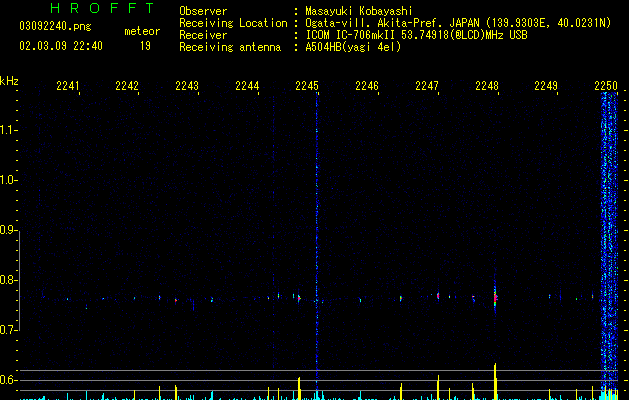Click the kHz axis unit label
This screenshot has width=629, height=400.
click(9, 81)
